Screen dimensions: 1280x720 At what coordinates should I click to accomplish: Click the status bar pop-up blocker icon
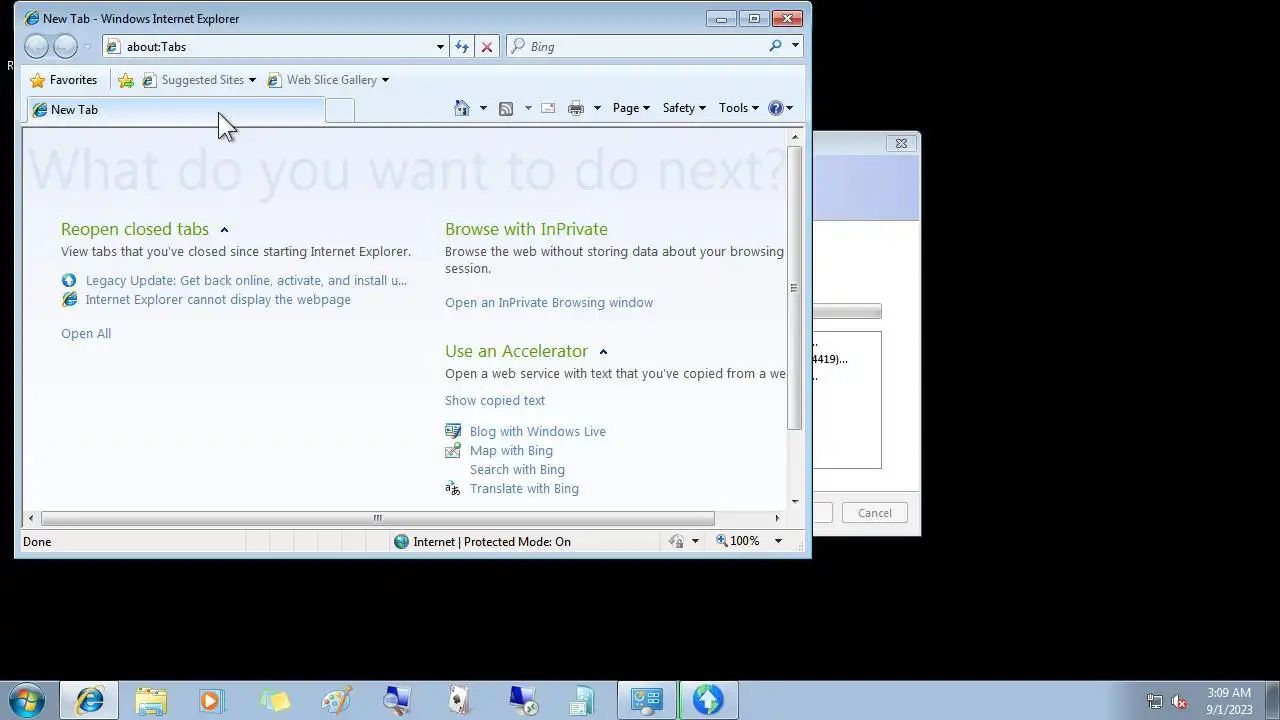pos(676,541)
